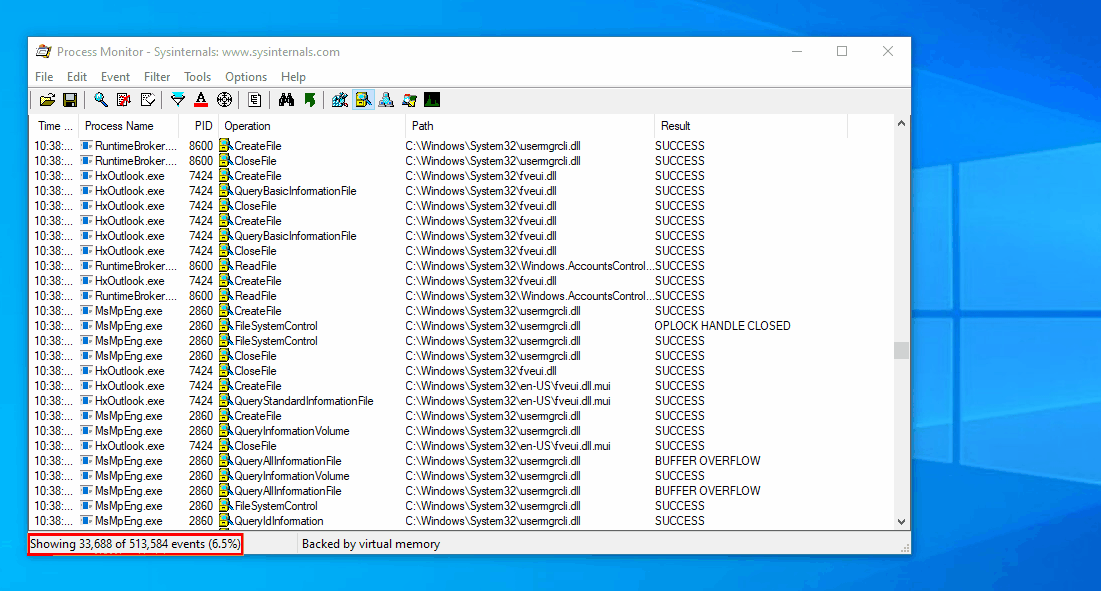
Task: Select the QueryStandardInformationFile operation row
Action: tap(462, 401)
